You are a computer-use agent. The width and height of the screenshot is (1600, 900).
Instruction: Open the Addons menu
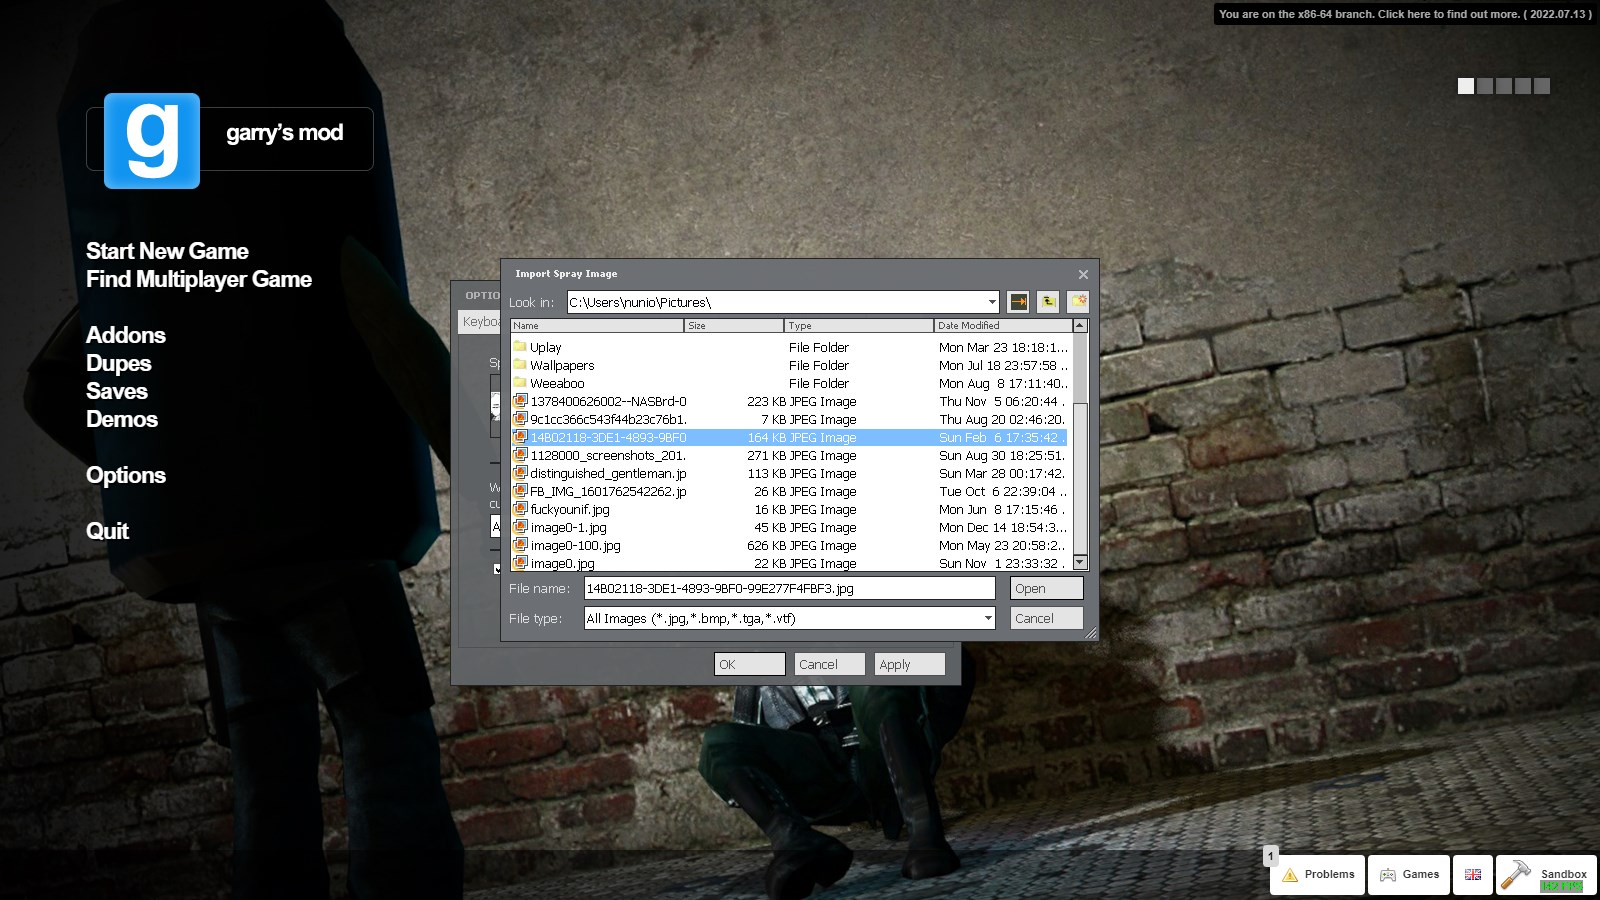[x=126, y=335]
